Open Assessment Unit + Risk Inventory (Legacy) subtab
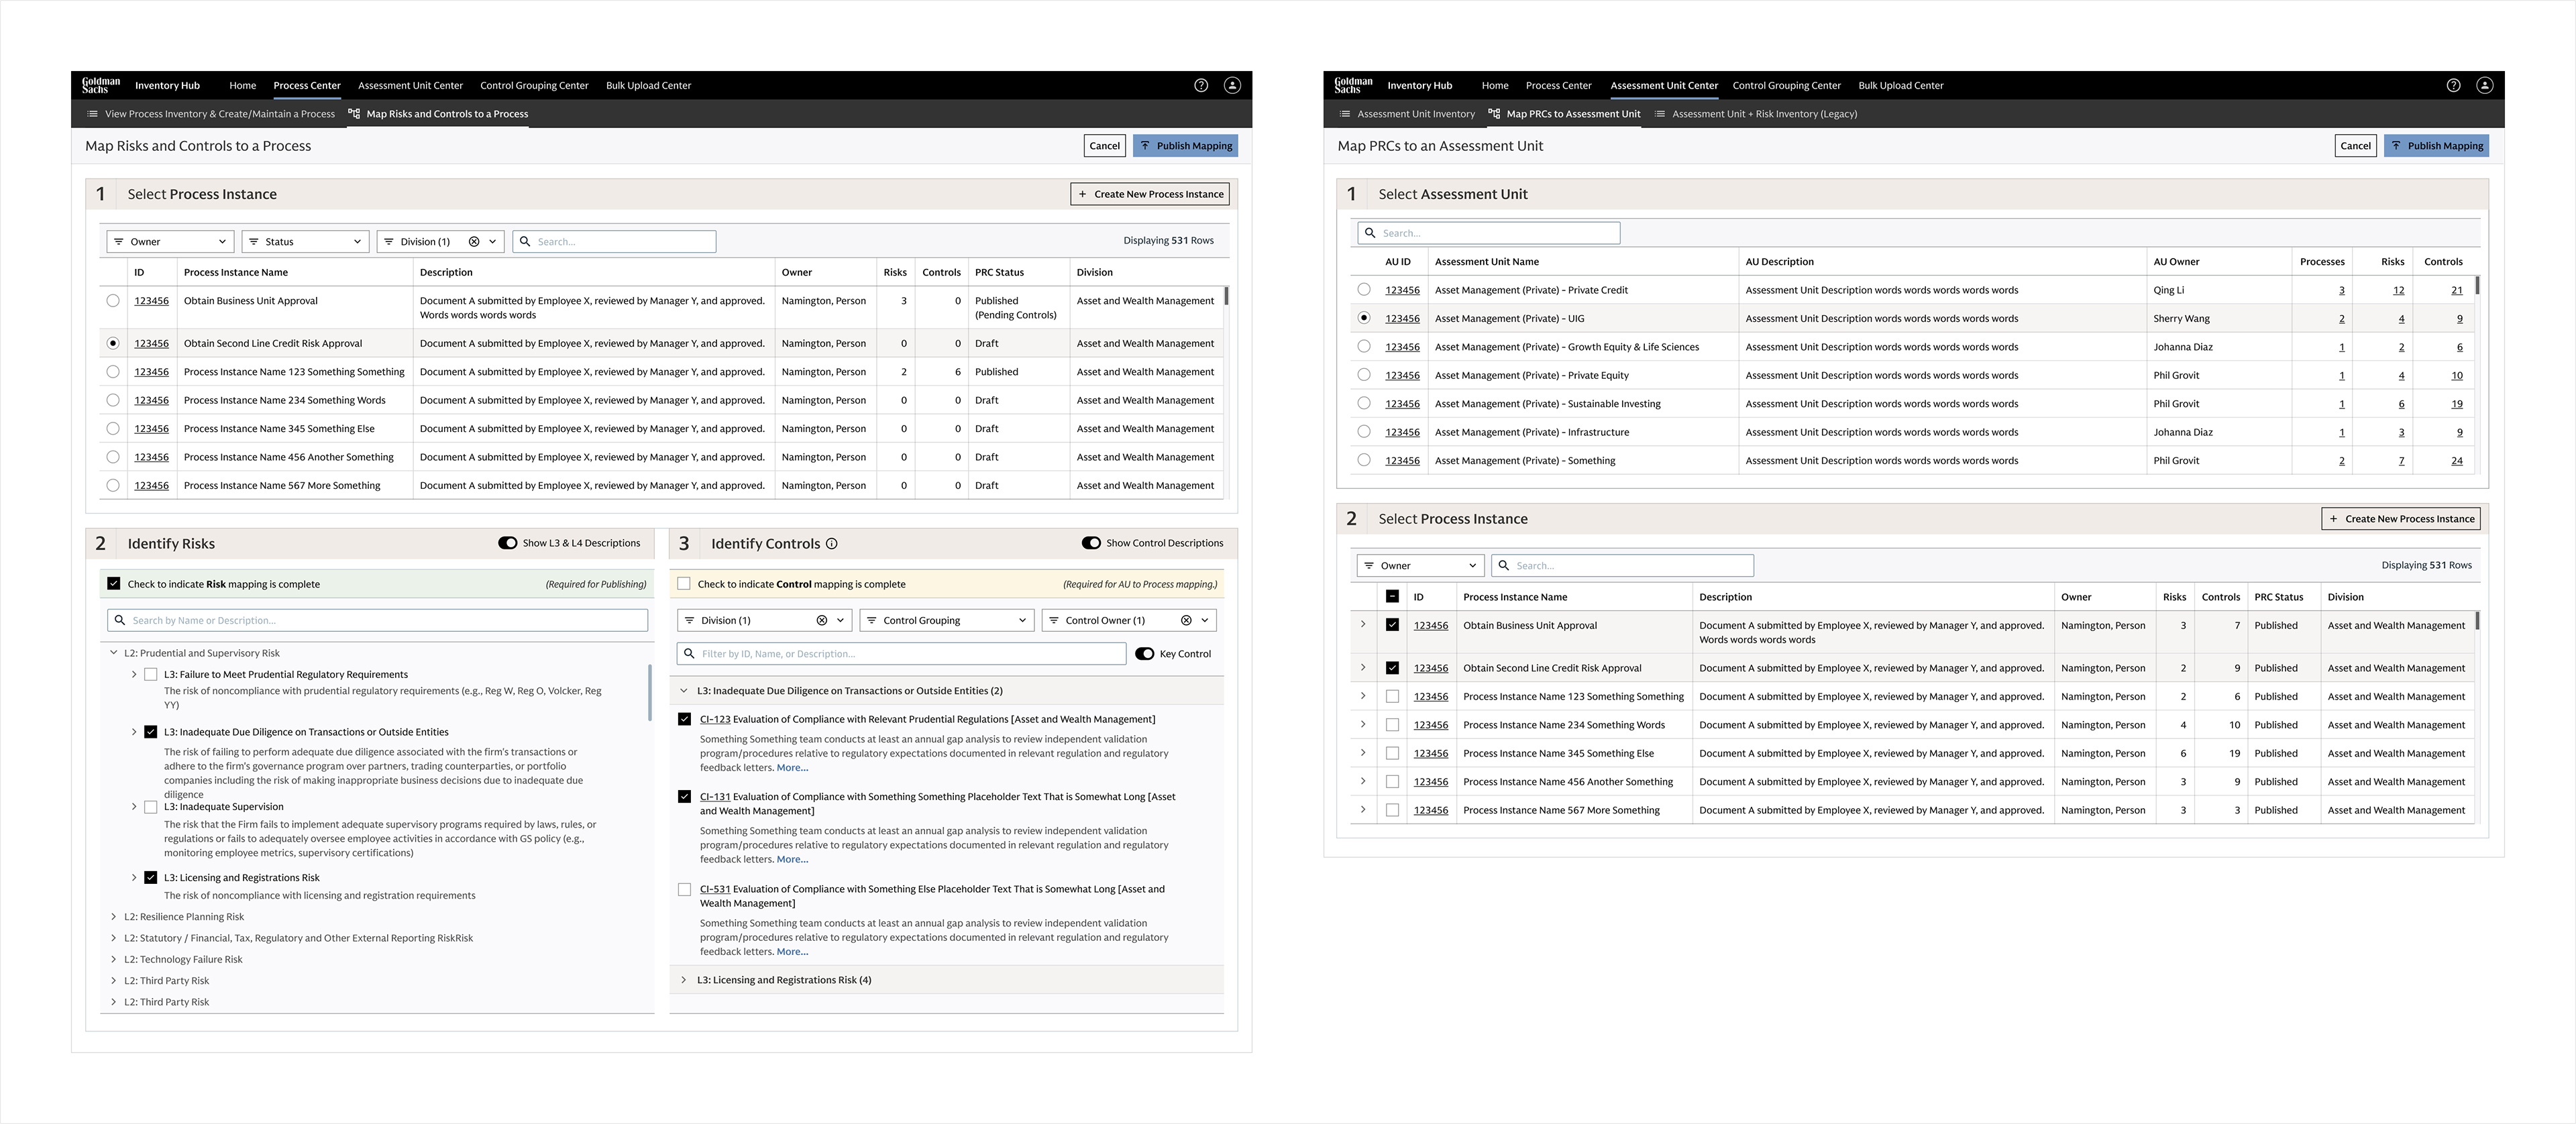 pyautogui.click(x=1764, y=114)
